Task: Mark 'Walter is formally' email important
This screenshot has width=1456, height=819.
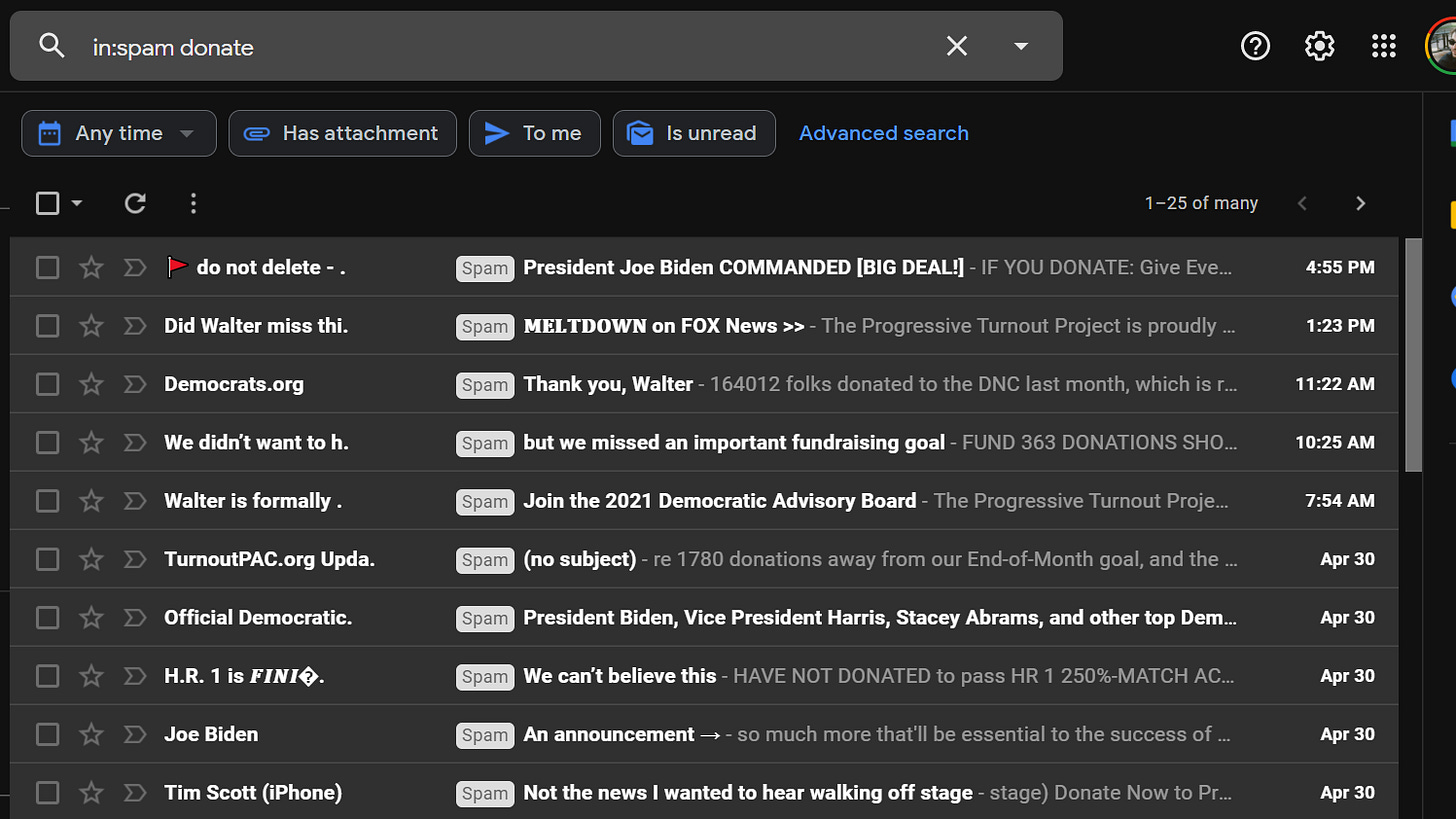Action: 134,500
